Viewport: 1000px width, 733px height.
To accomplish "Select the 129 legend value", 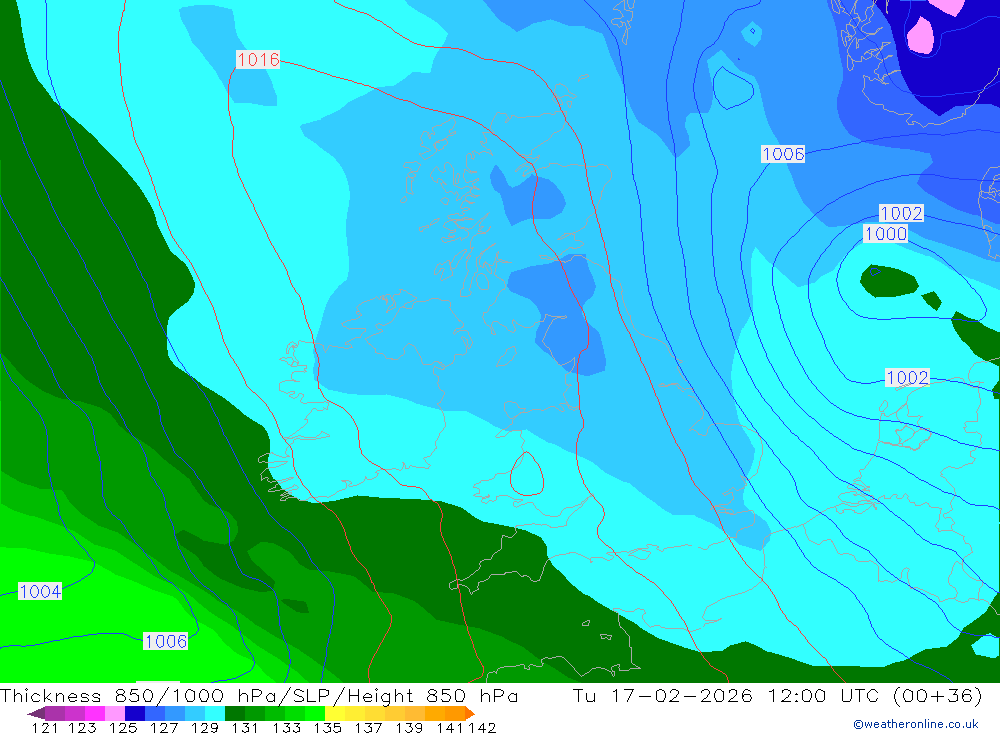I will 205,727.
